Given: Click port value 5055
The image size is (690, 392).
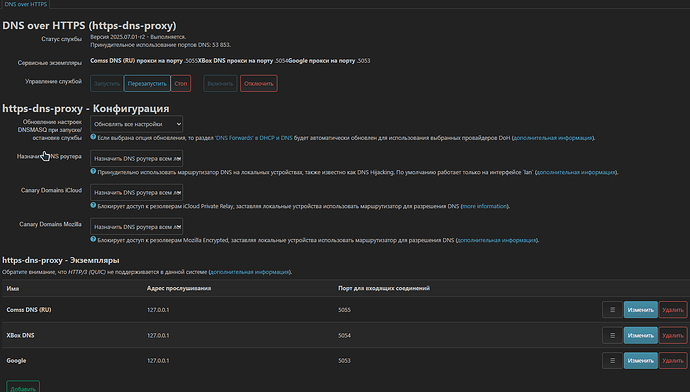Looking at the screenshot, I should 345,310.
